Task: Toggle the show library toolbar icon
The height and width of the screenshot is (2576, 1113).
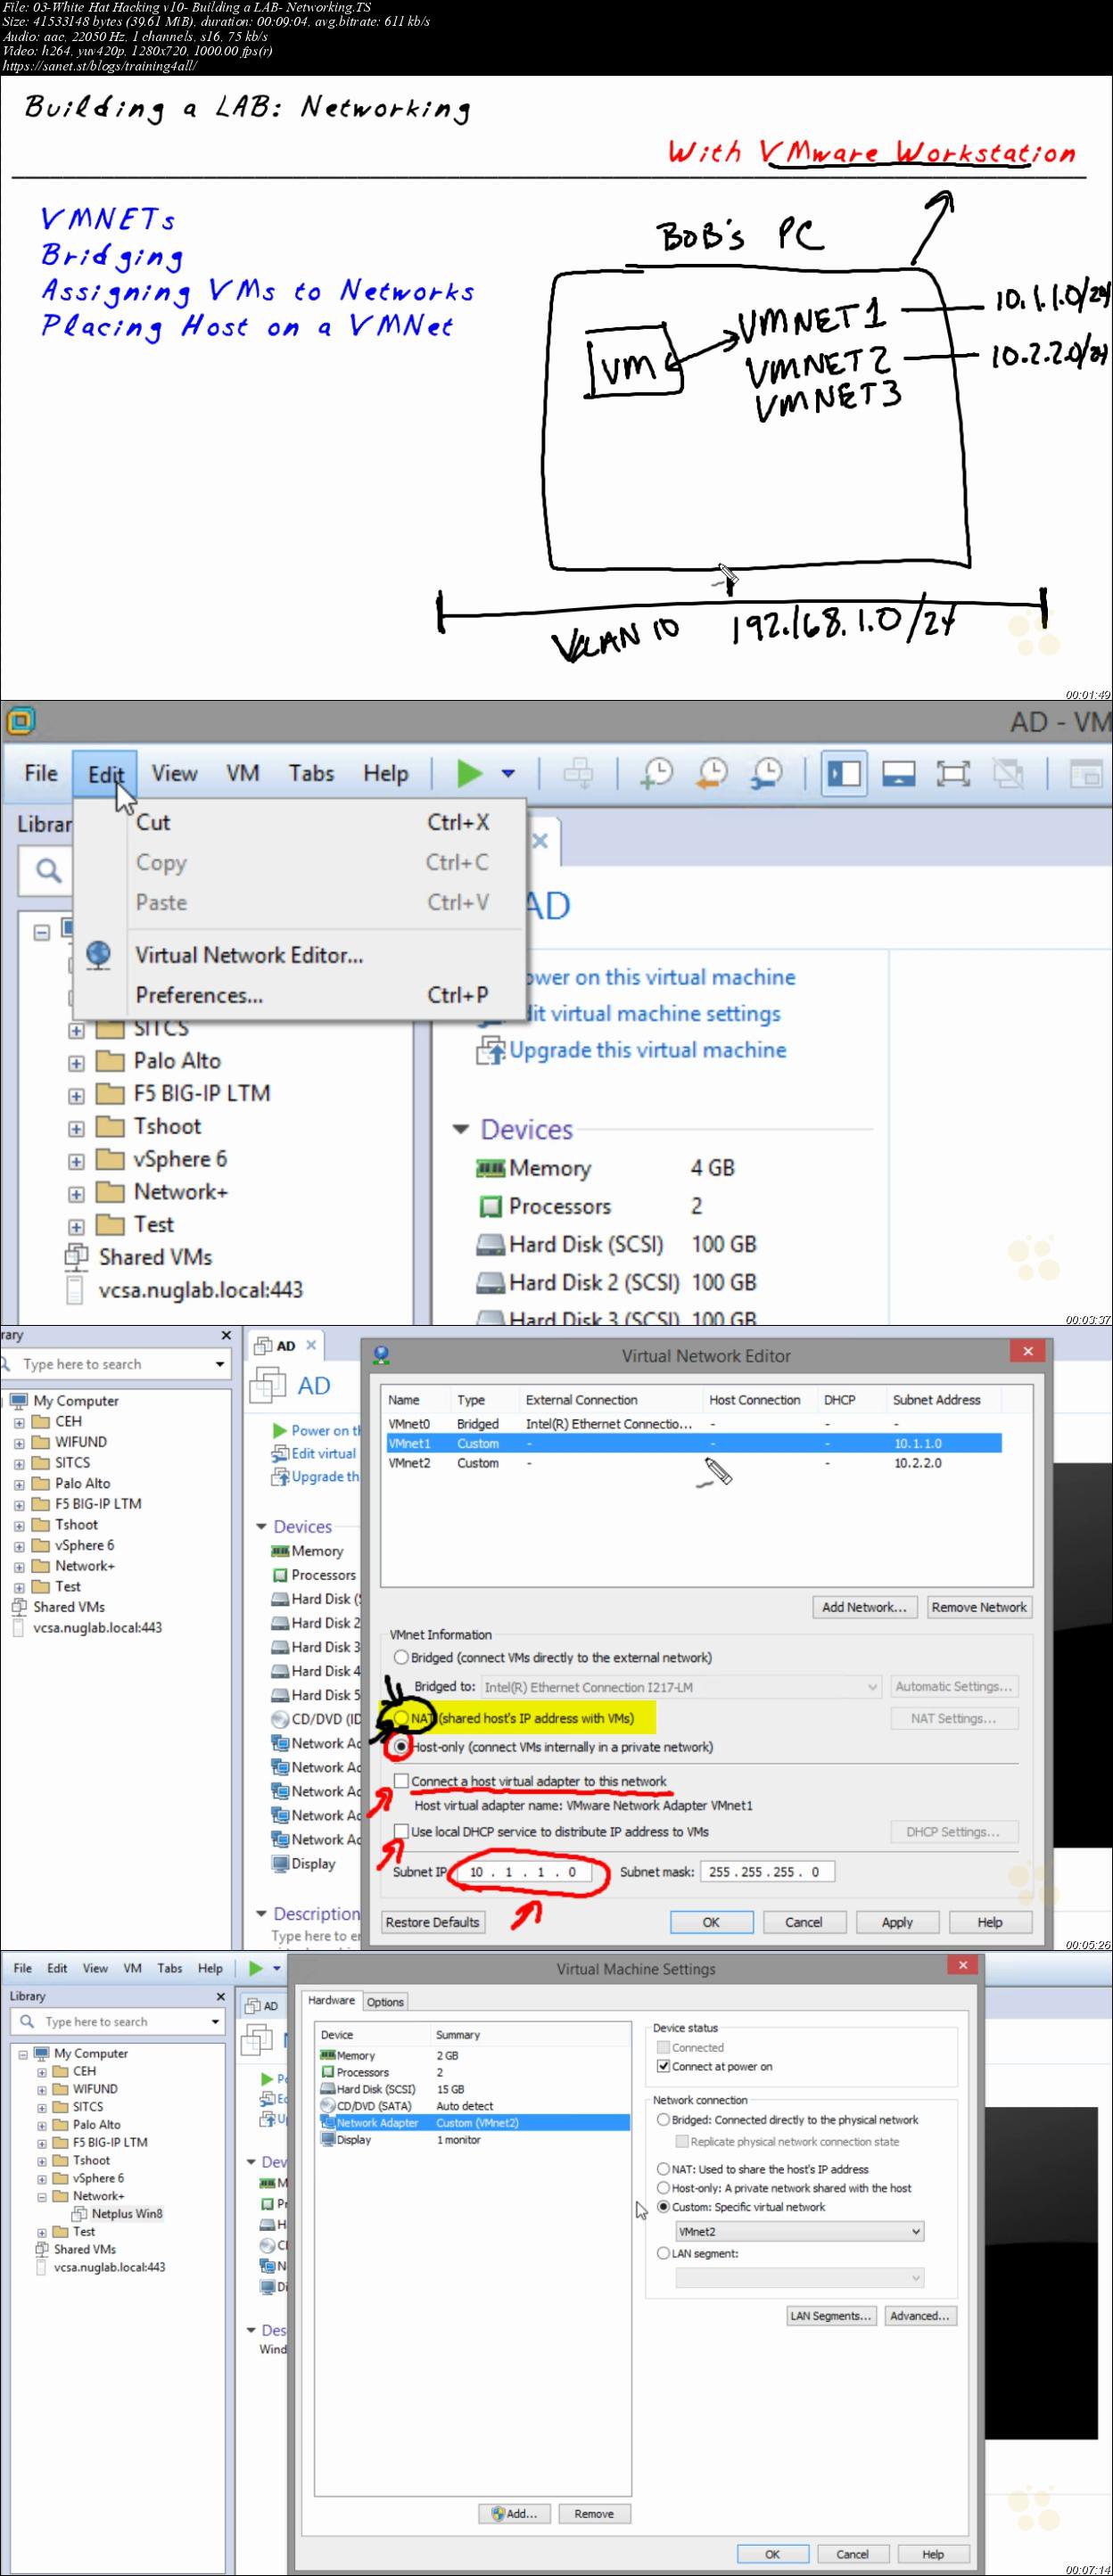Action: 844,773
